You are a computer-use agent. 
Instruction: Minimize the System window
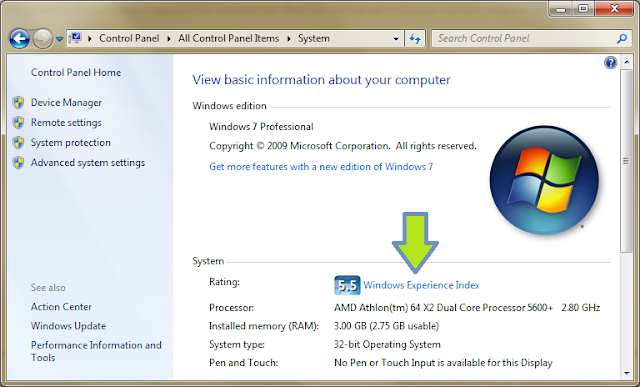561,9
